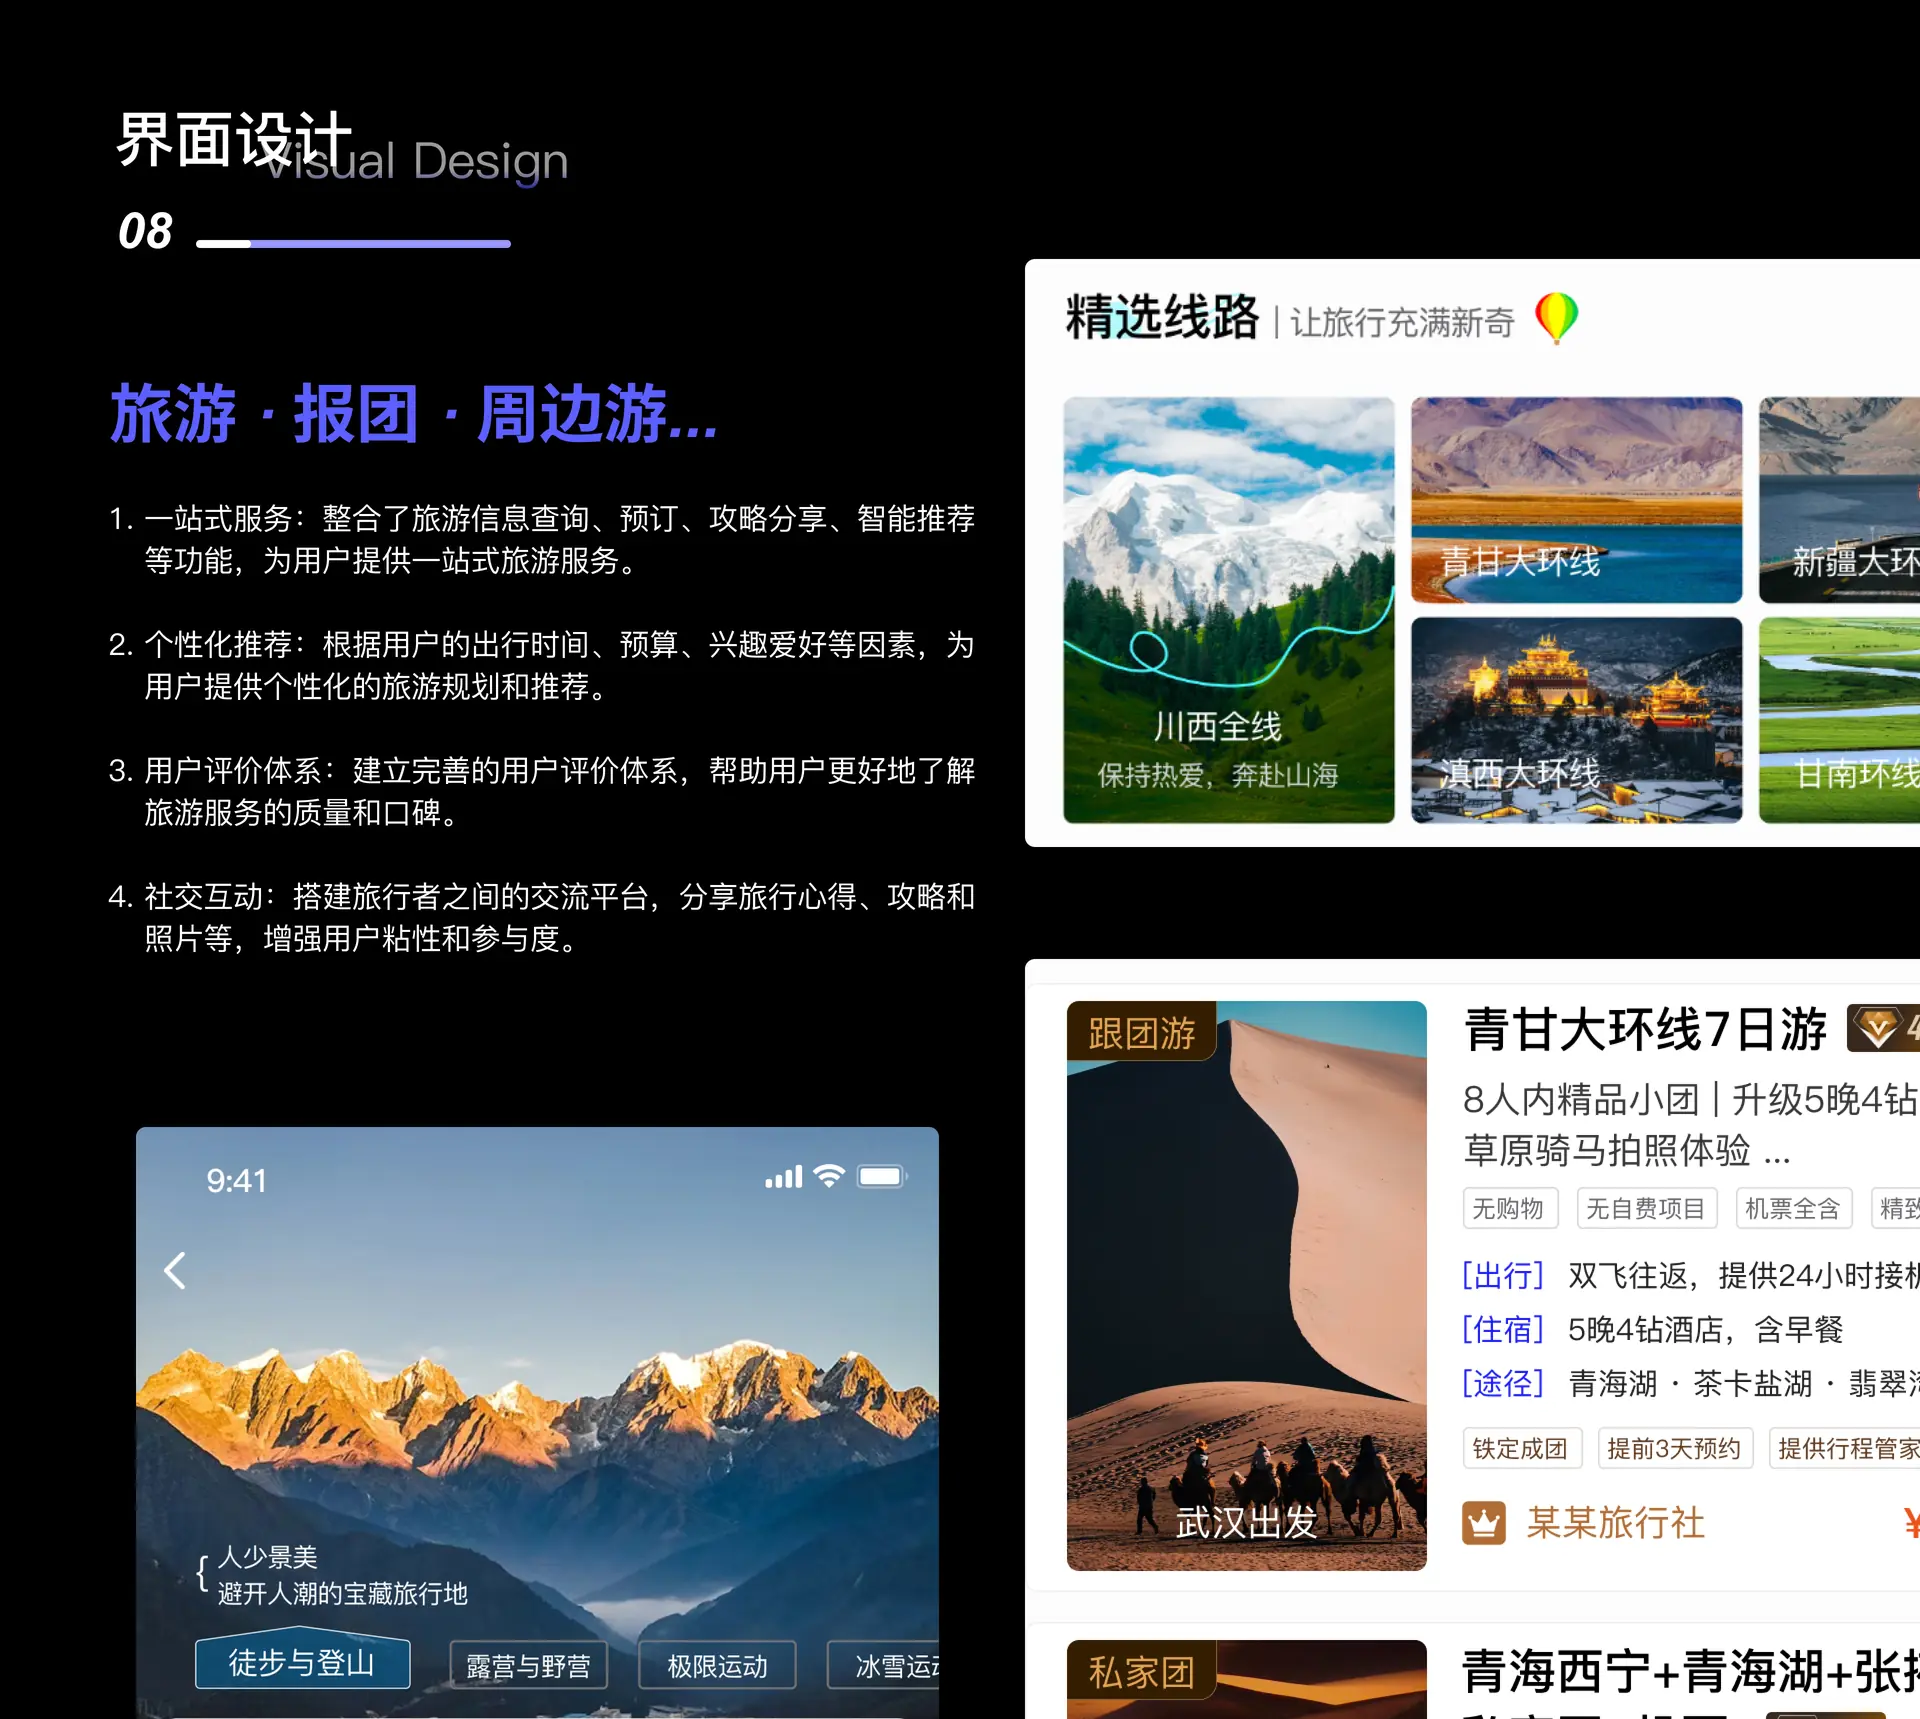This screenshot has width=1920, height=1719.
Task: Click the 9:41 time in status bar
Action: [236, 1181]
